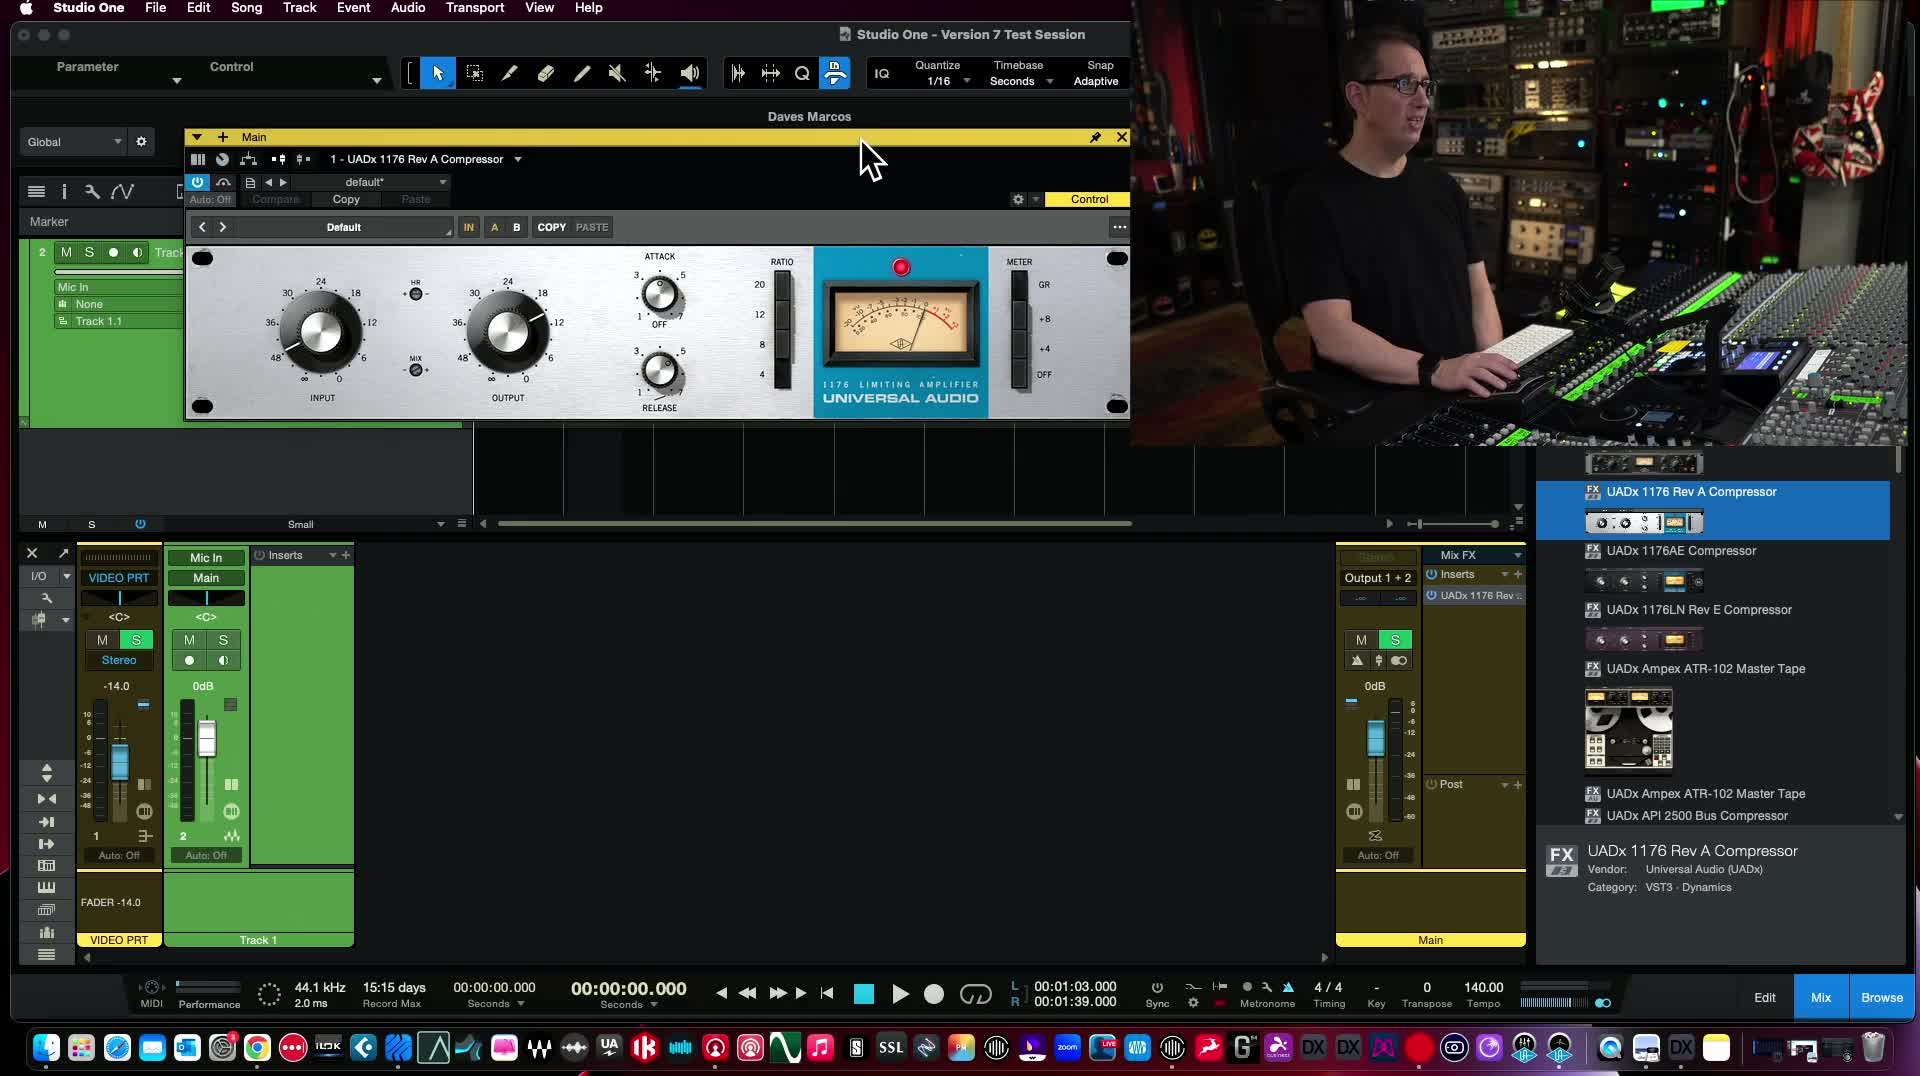The image size is (1920, 1076).
Task: Pin the plugin window
Action: click(1095, 137)
